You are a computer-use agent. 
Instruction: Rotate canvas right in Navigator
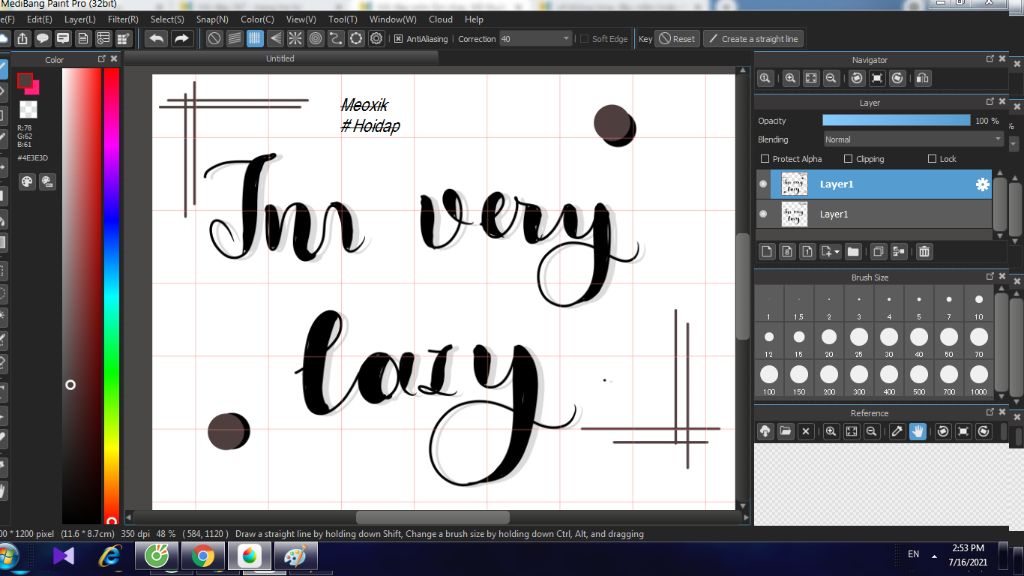click(897, 78)
